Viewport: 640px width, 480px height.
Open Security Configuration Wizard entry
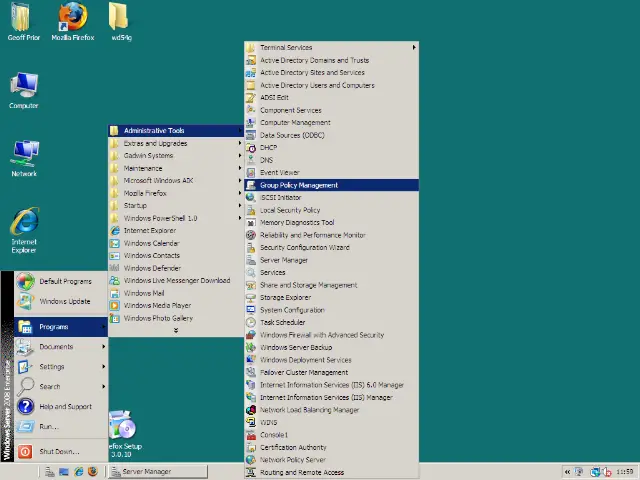331,247
